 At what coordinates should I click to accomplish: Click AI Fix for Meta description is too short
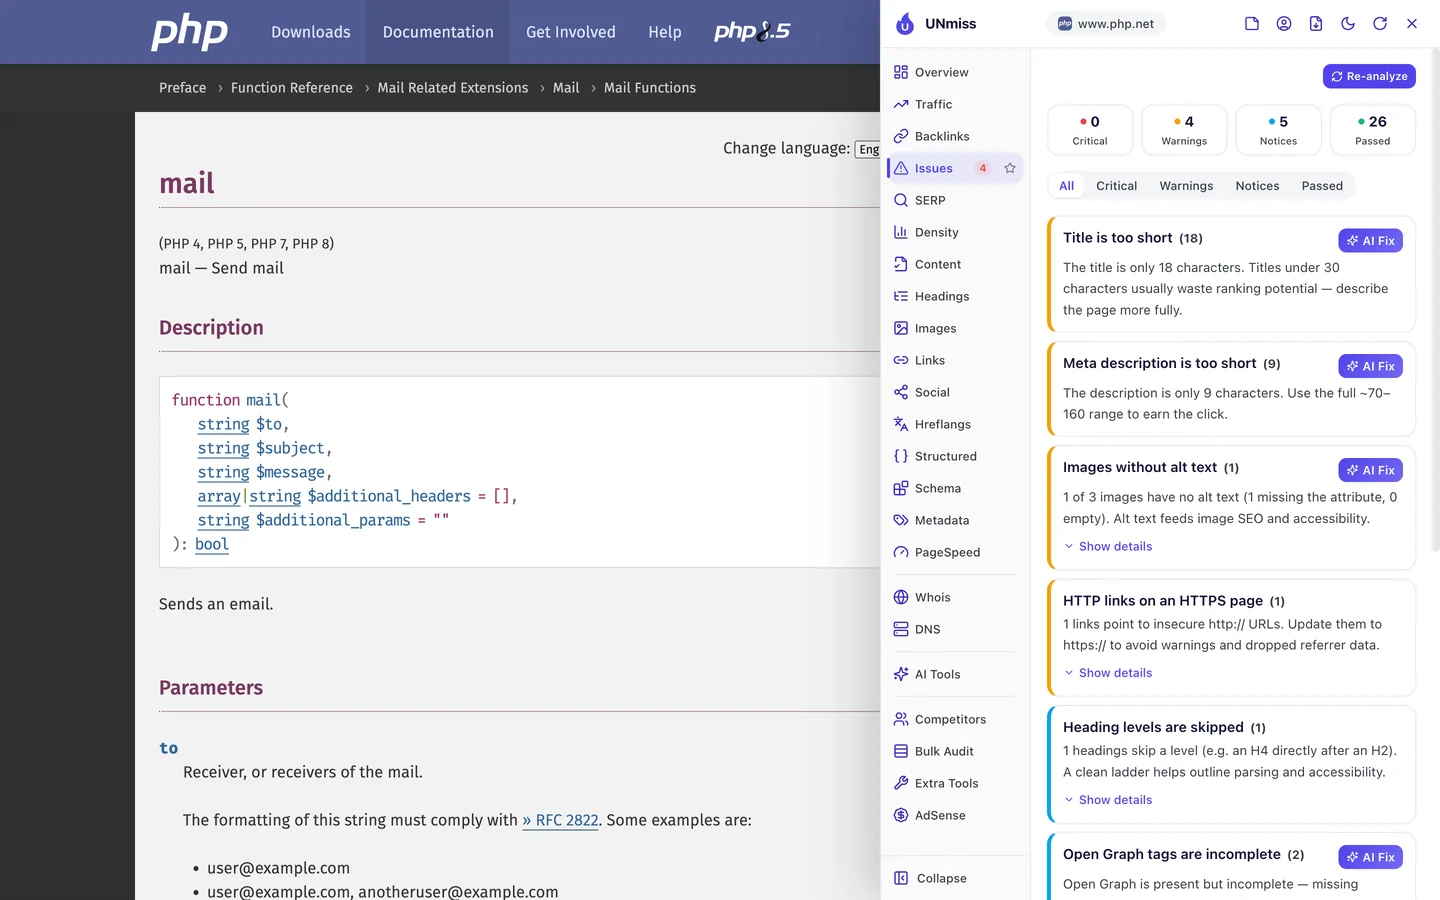point(1371,366)
